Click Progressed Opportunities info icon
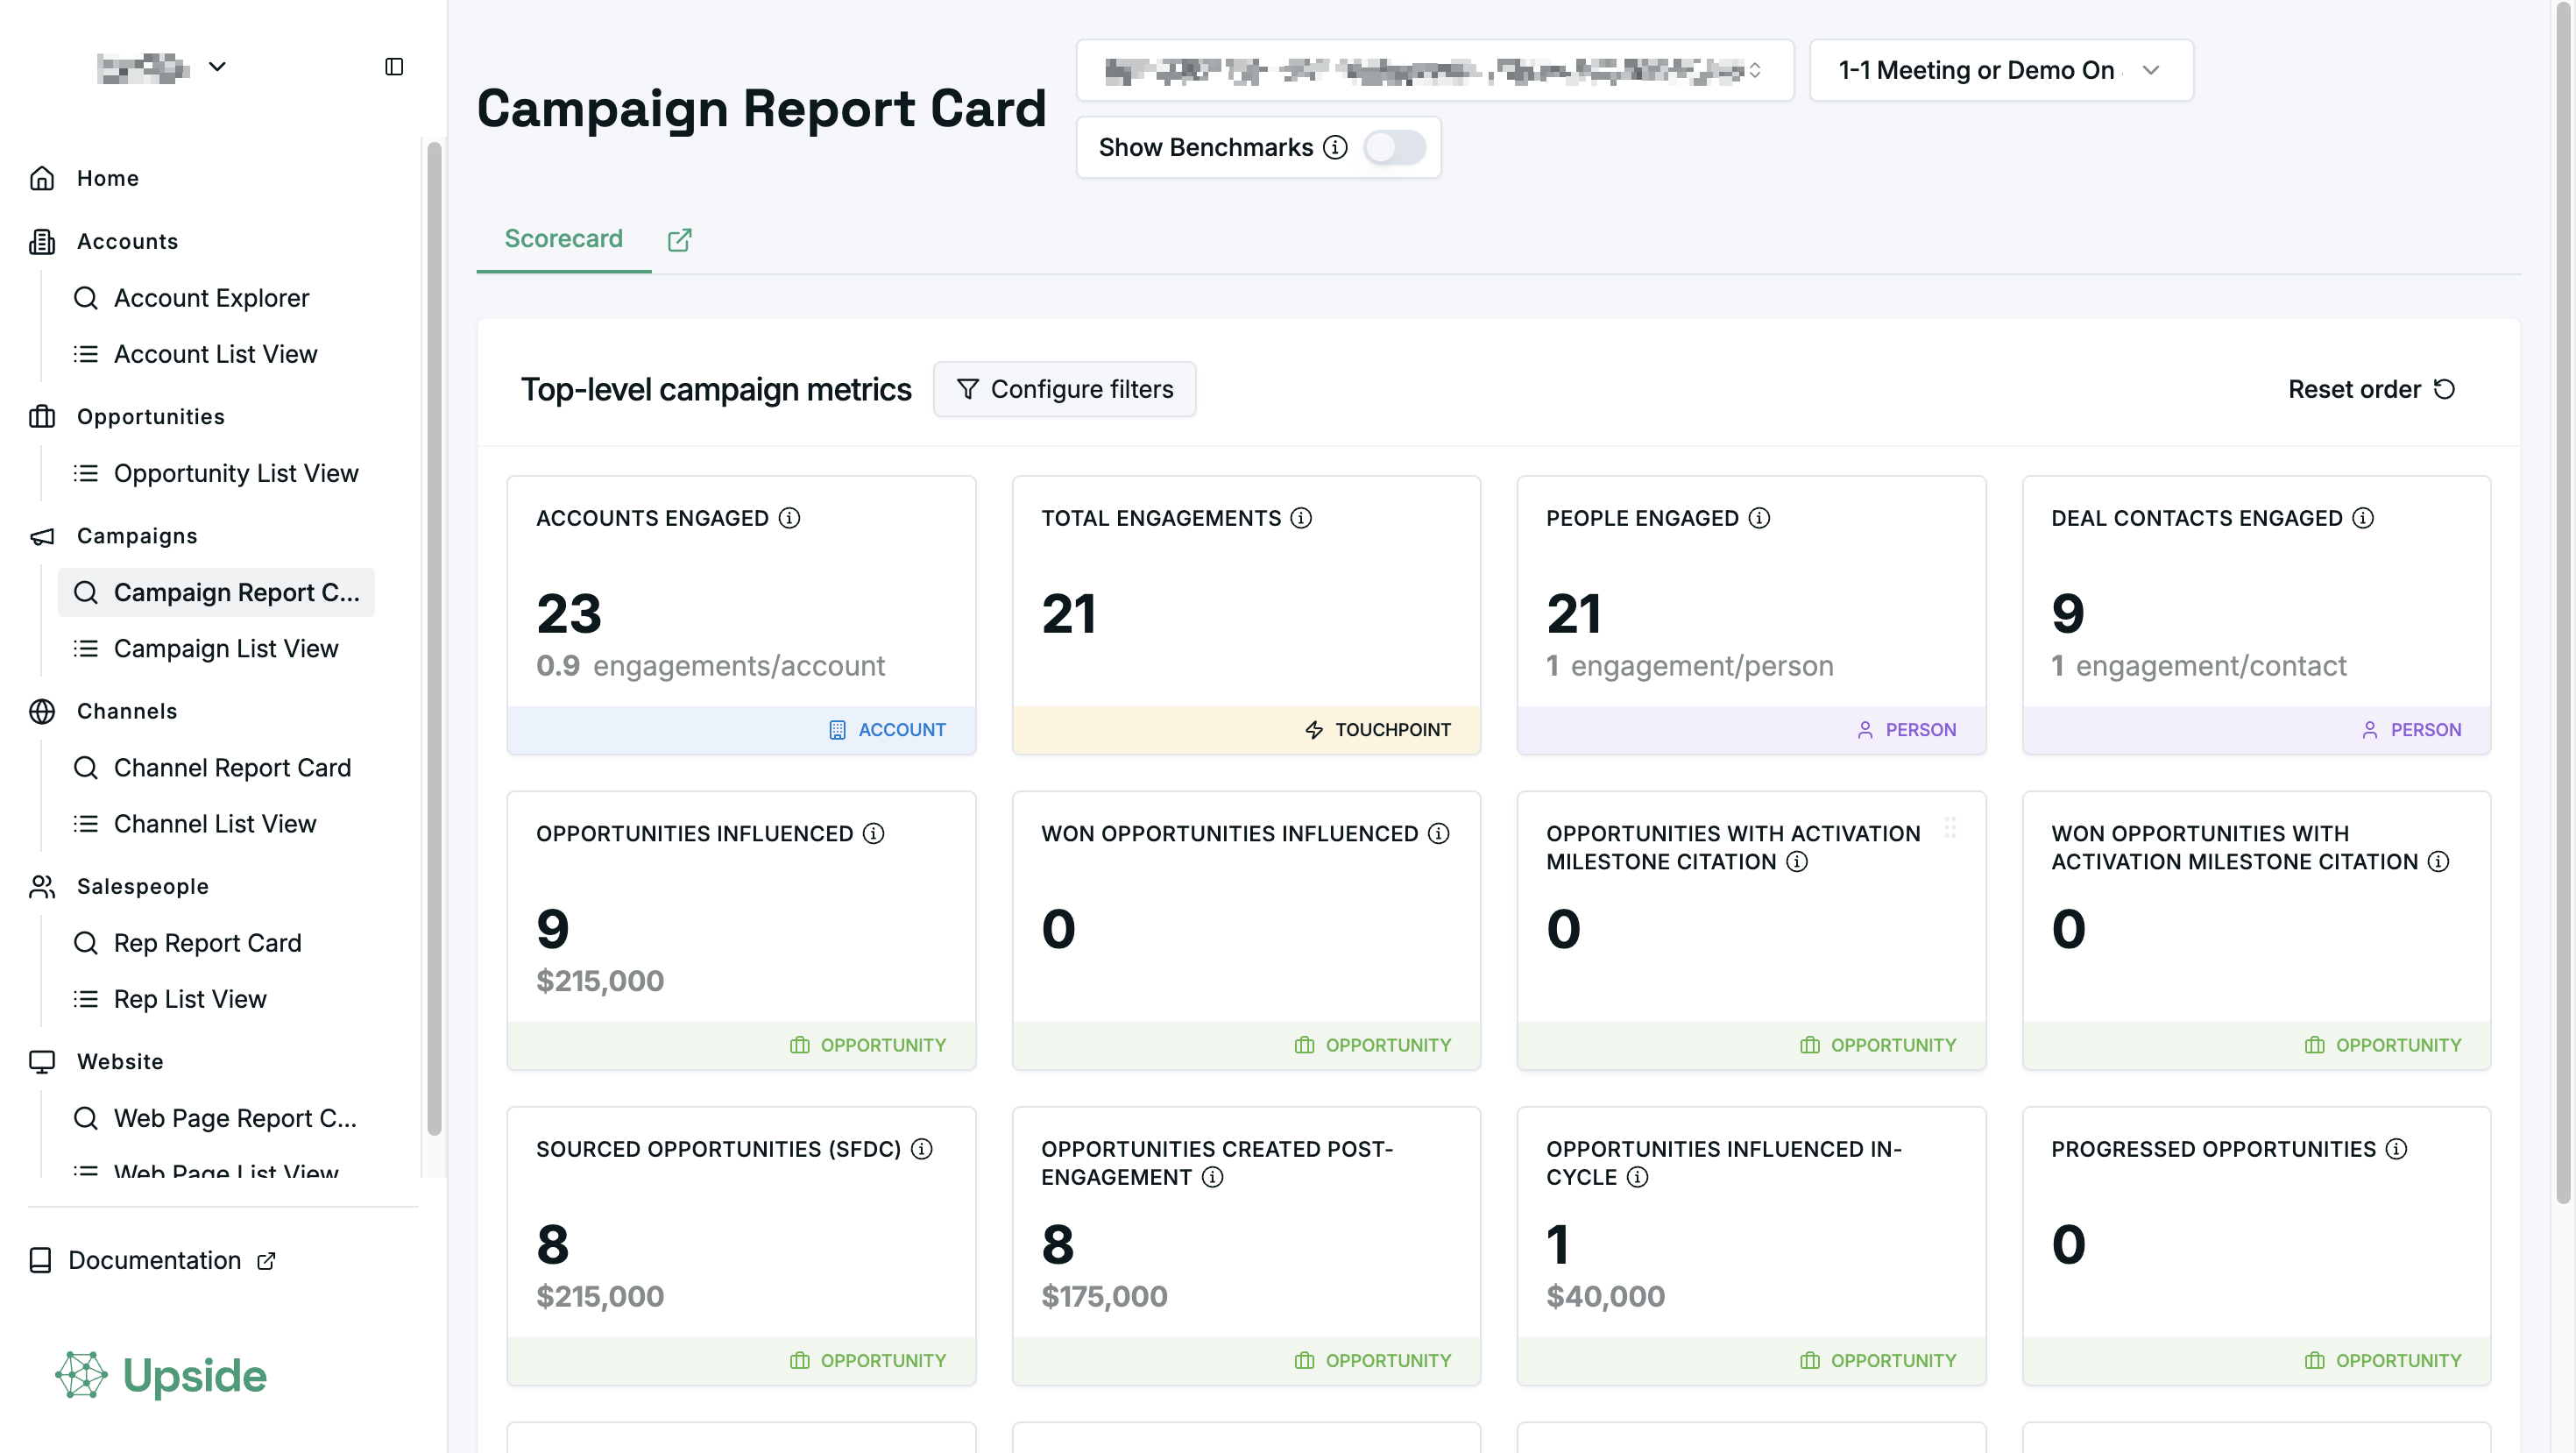This screenshot has width=2576, height=1453. coord(2395,1149)
